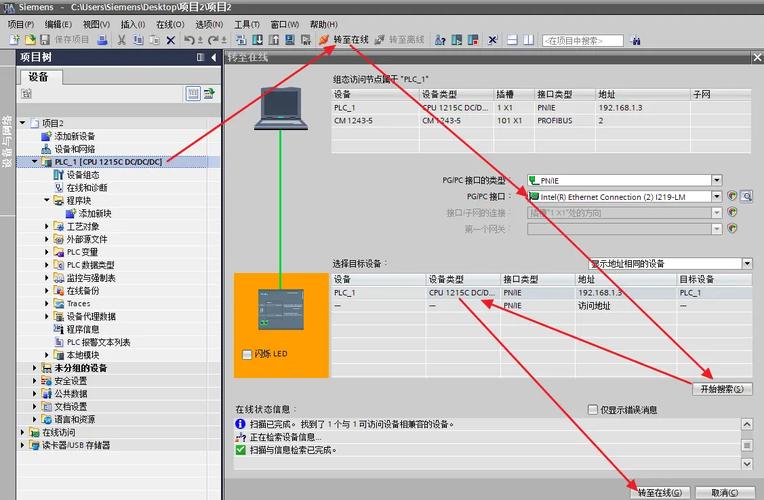Click the Stop CPU icon
This screenshot has width=764, height=500.
(x=473, y=40)
